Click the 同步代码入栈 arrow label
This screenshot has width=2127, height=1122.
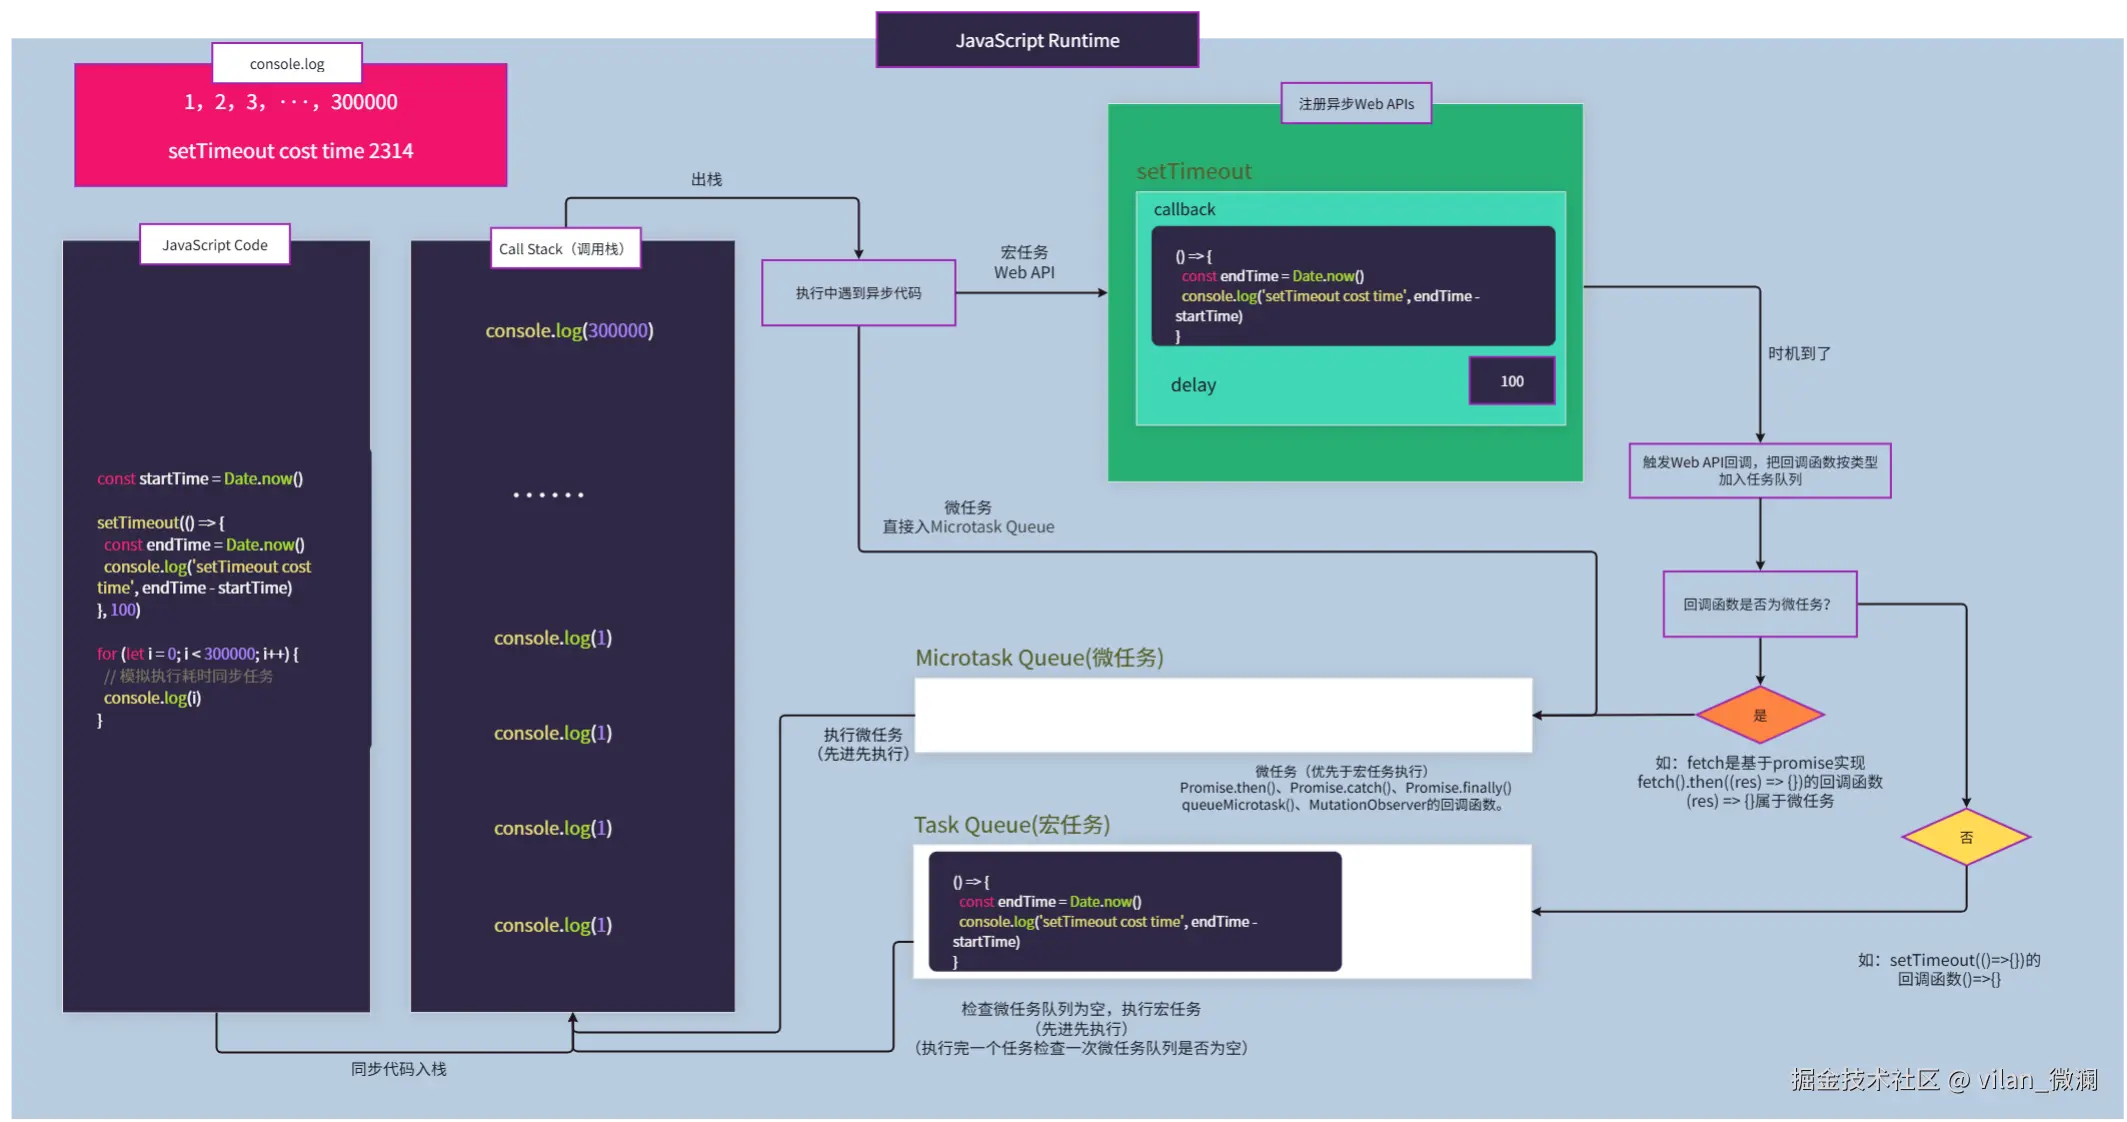398,1069
